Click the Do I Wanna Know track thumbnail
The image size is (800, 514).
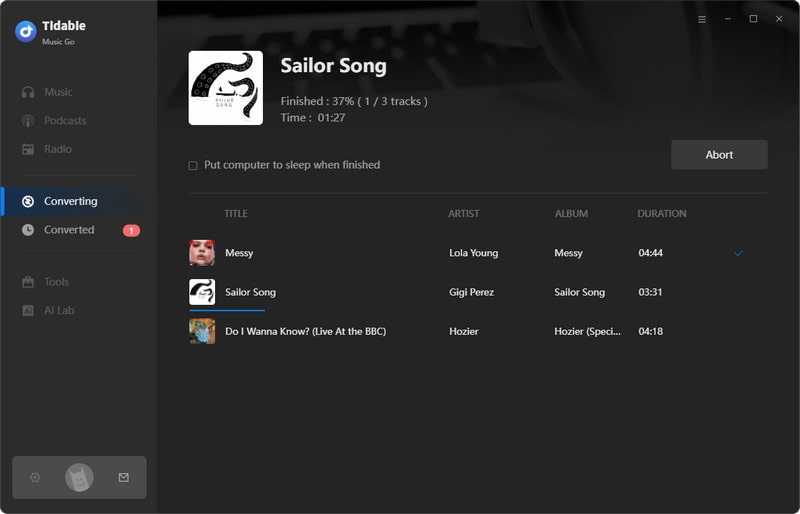coord(202,331)
